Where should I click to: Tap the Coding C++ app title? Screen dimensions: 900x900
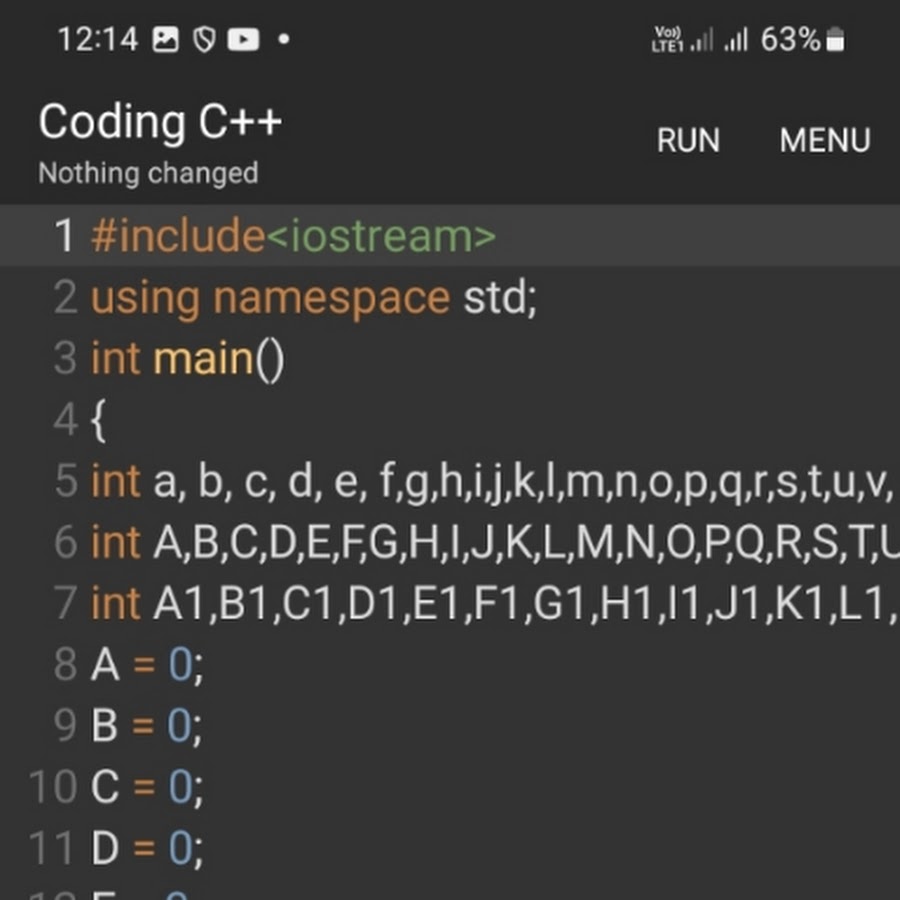160,122
